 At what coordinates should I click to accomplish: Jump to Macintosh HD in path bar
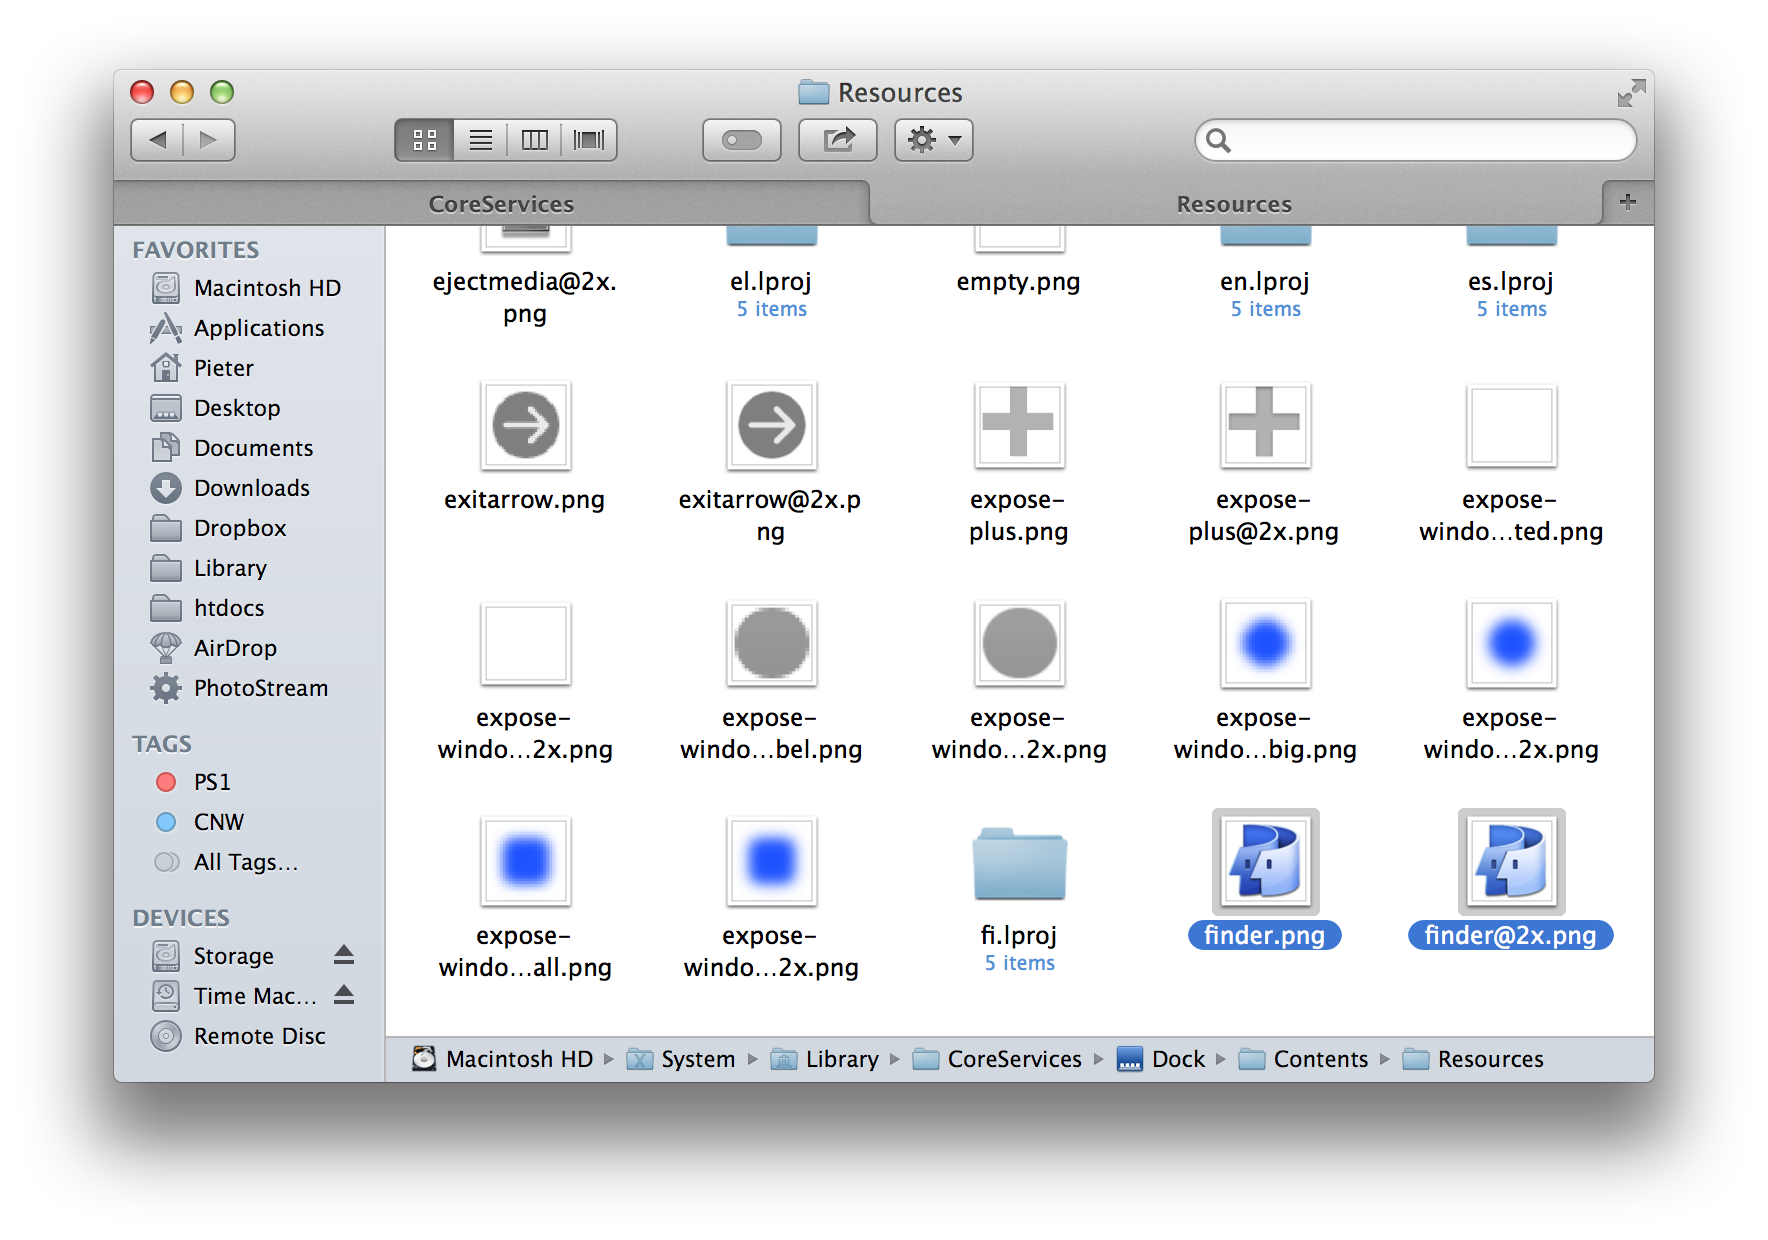click(503, 1059)
